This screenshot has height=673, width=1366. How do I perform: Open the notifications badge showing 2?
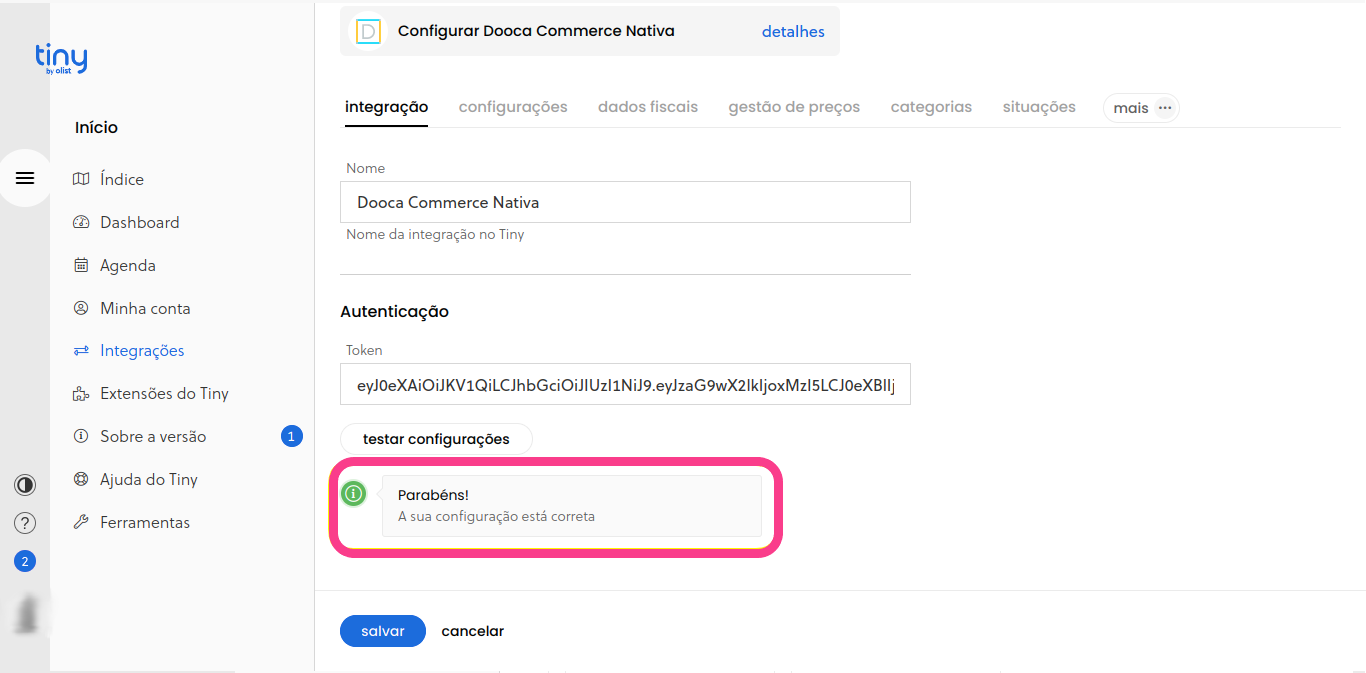click(x=25, y=561)
